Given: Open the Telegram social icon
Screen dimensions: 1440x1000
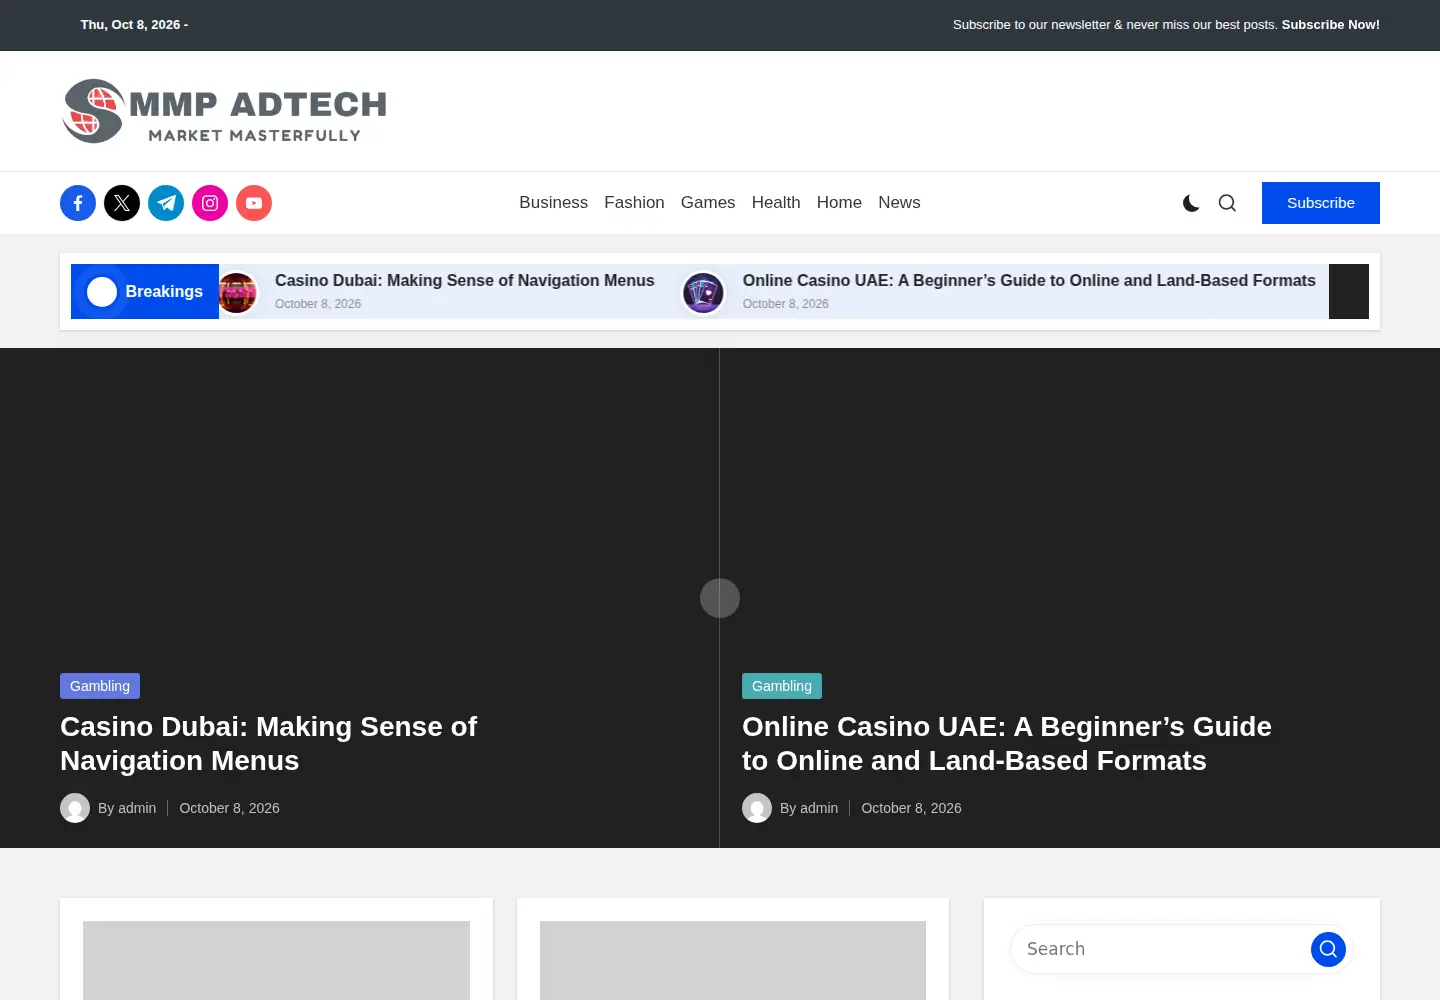Looking at the screenshot, I should 166,203.
